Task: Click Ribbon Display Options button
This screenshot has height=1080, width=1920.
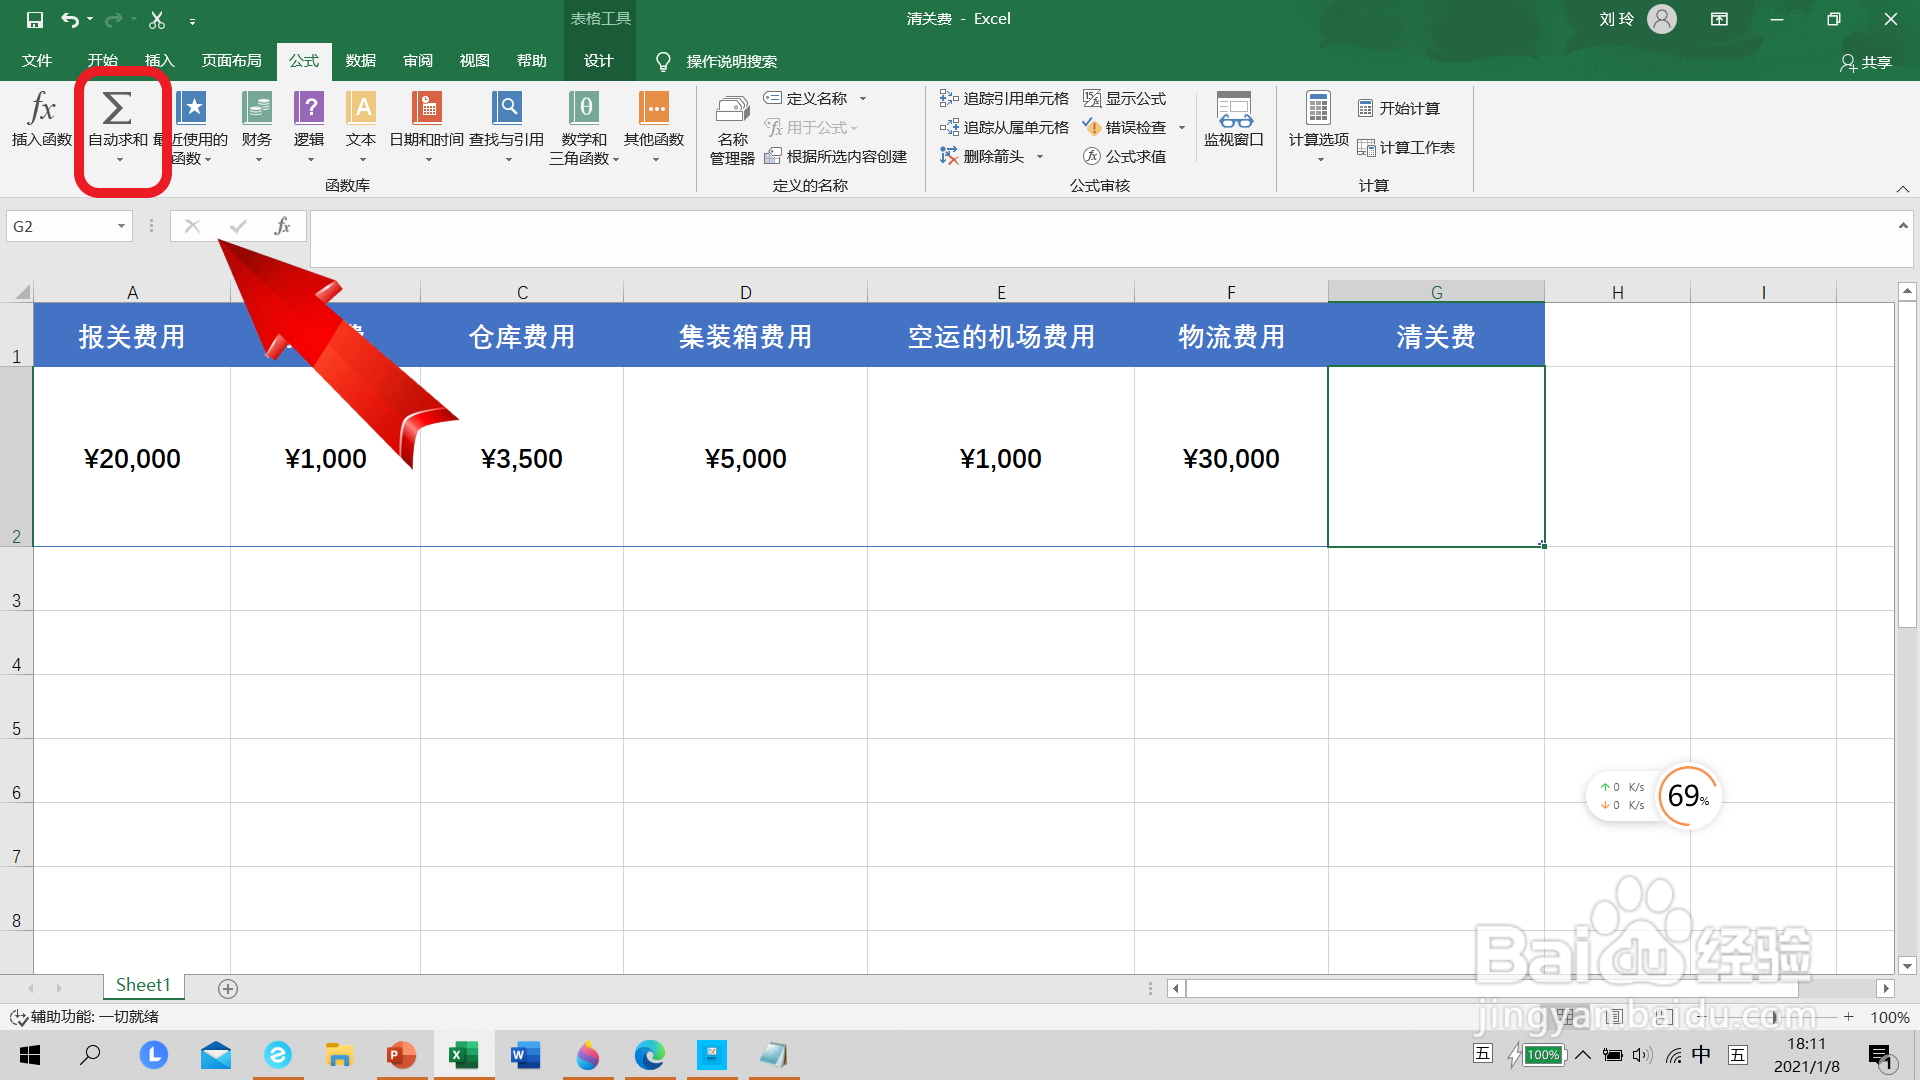Action: 1720,19
